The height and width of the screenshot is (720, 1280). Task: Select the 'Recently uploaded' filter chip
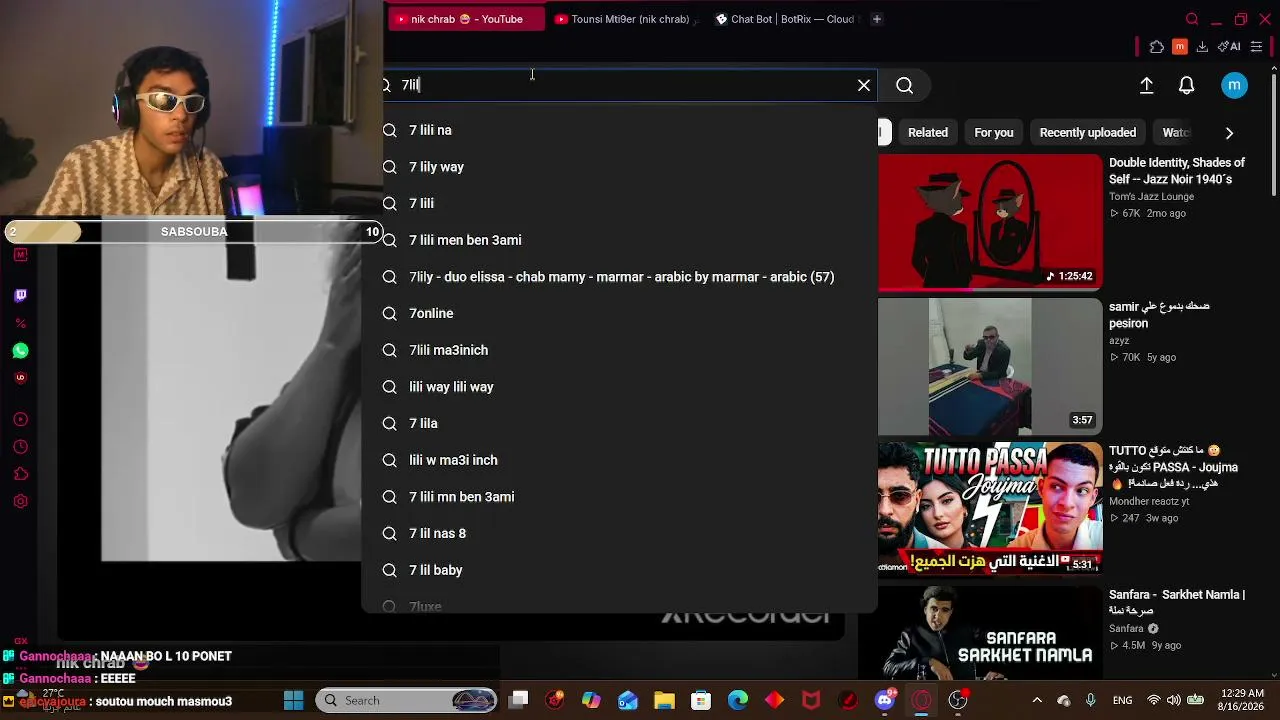click(1088, 132)
